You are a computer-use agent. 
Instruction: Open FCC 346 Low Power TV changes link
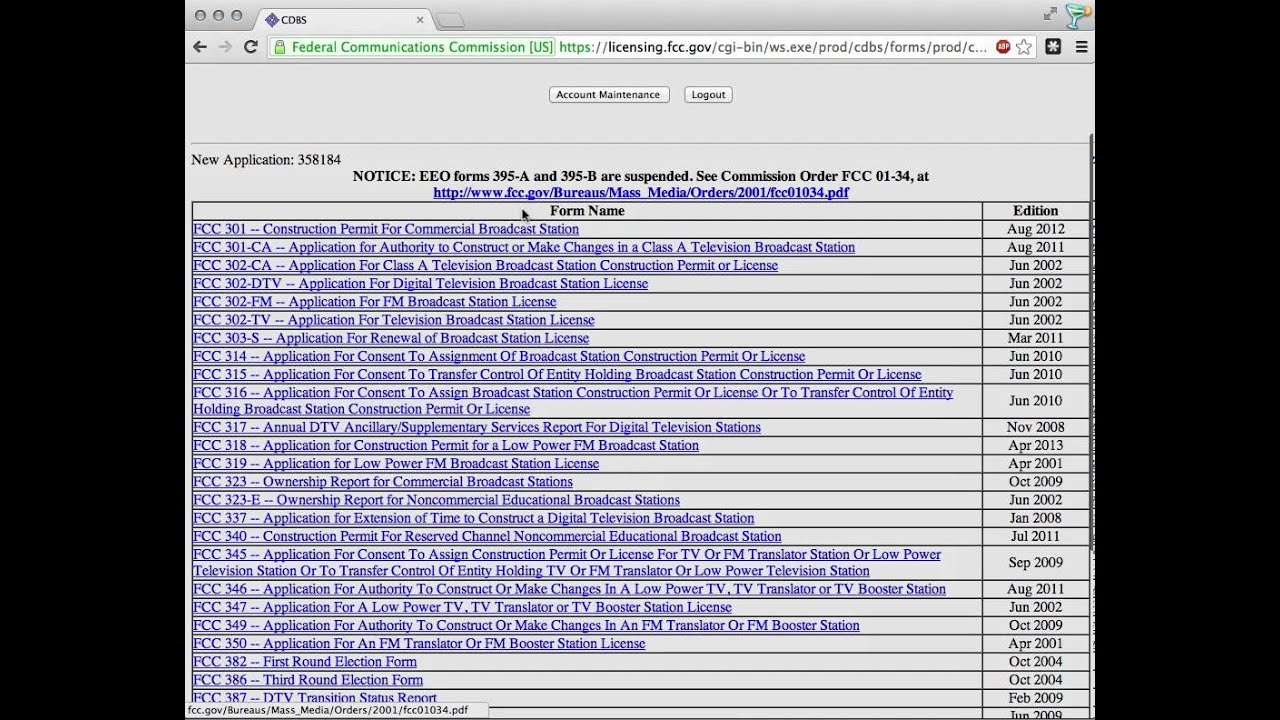tap(569, 589)
